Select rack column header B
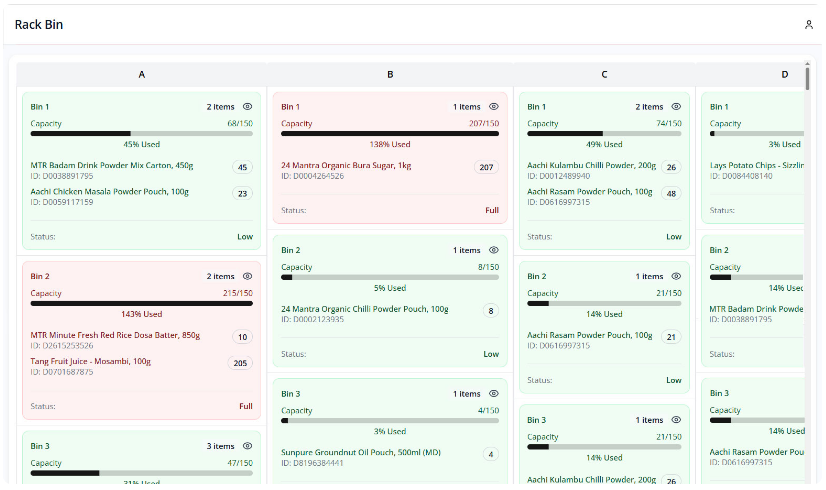 390,74
